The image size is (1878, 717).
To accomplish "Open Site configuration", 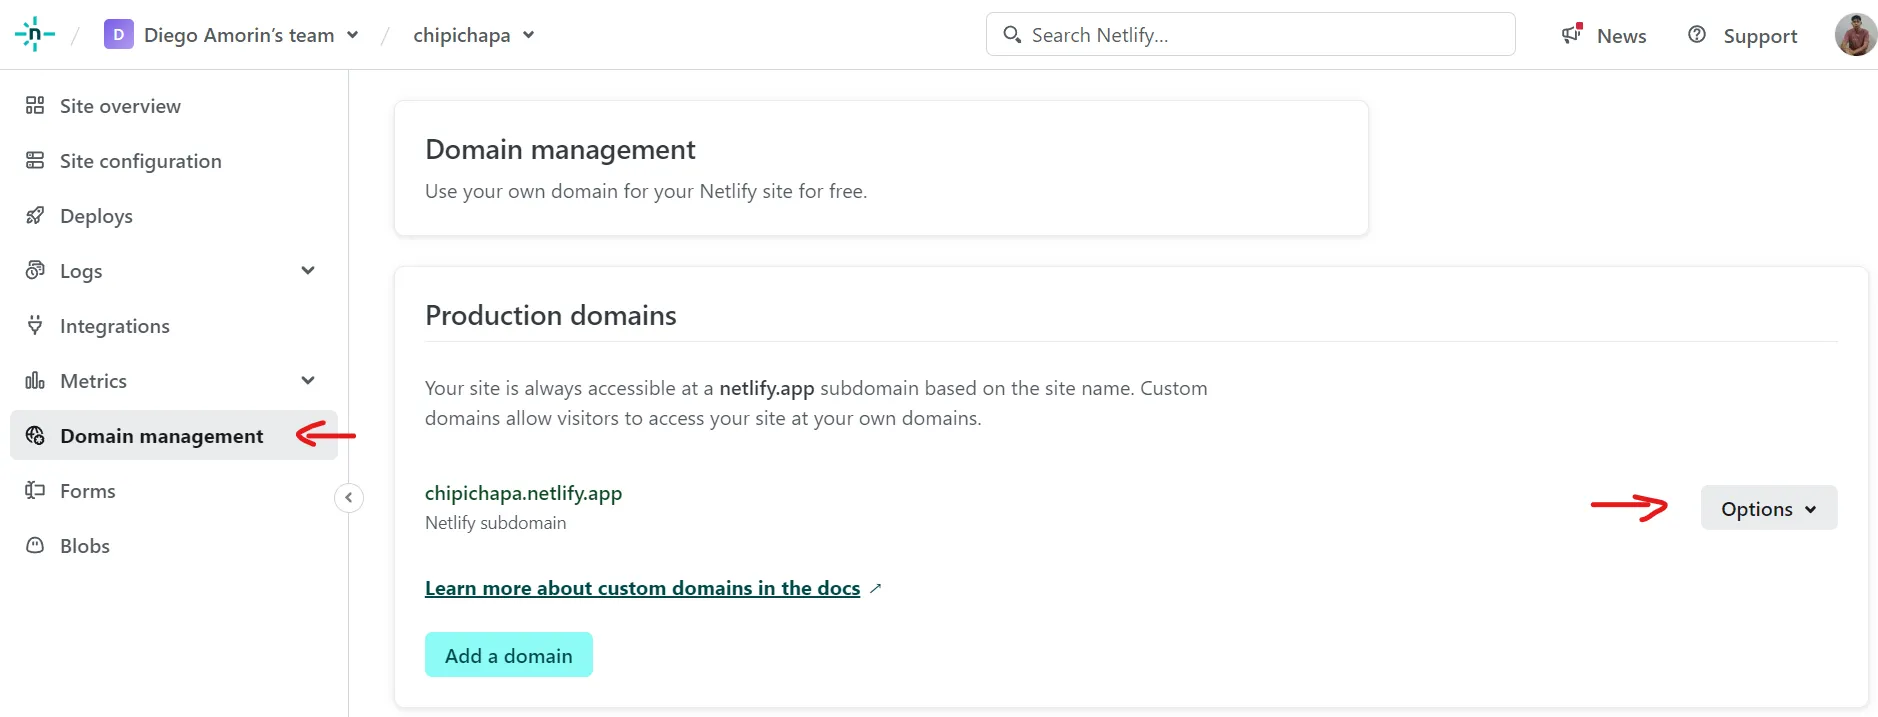I will pos(141,161).
